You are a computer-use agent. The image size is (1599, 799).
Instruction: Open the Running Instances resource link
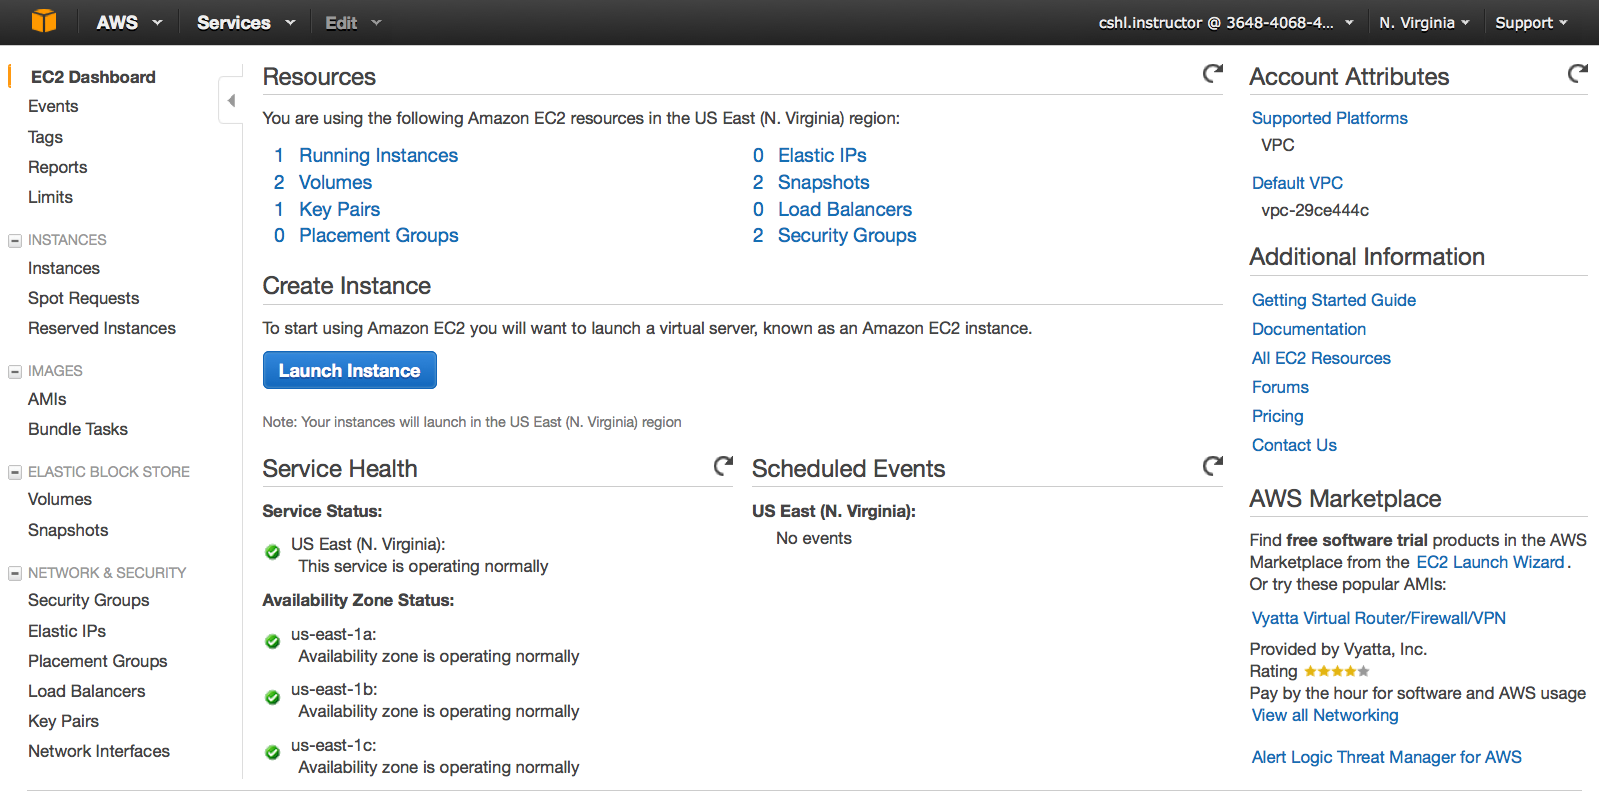tap(378, 155)
